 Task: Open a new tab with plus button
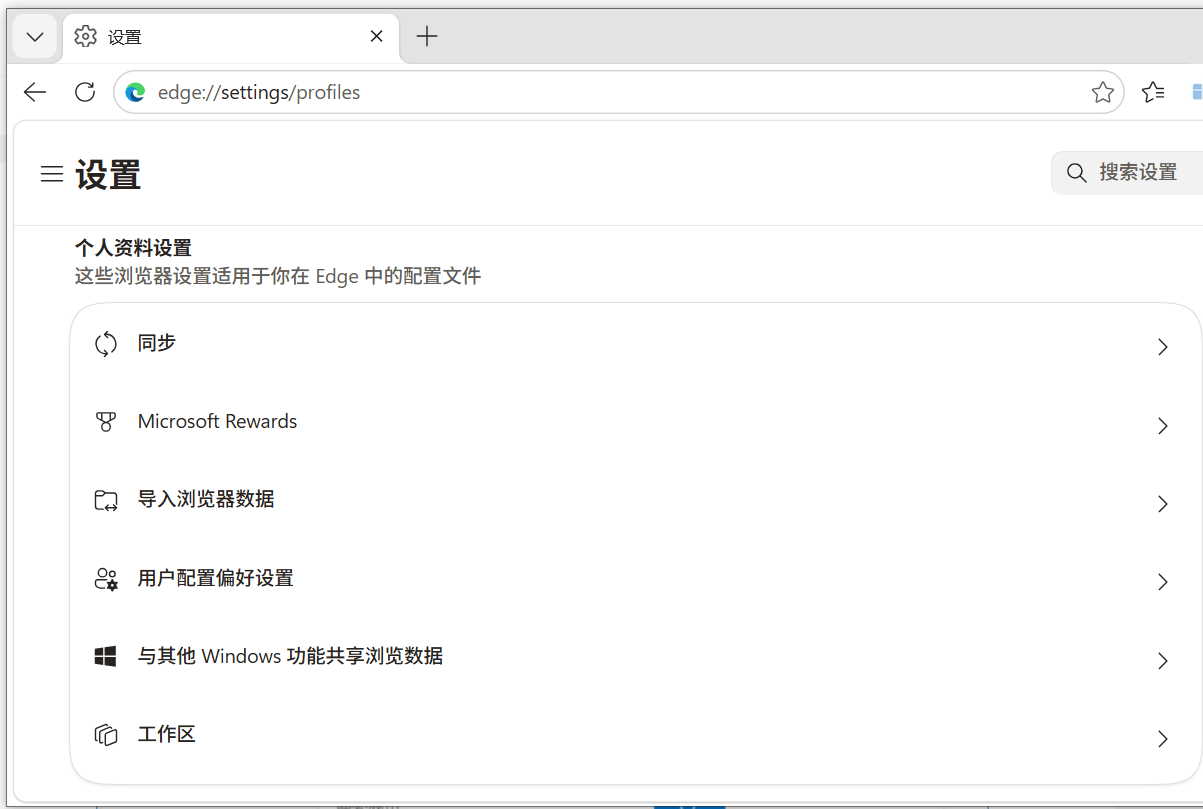click(427, 37)
